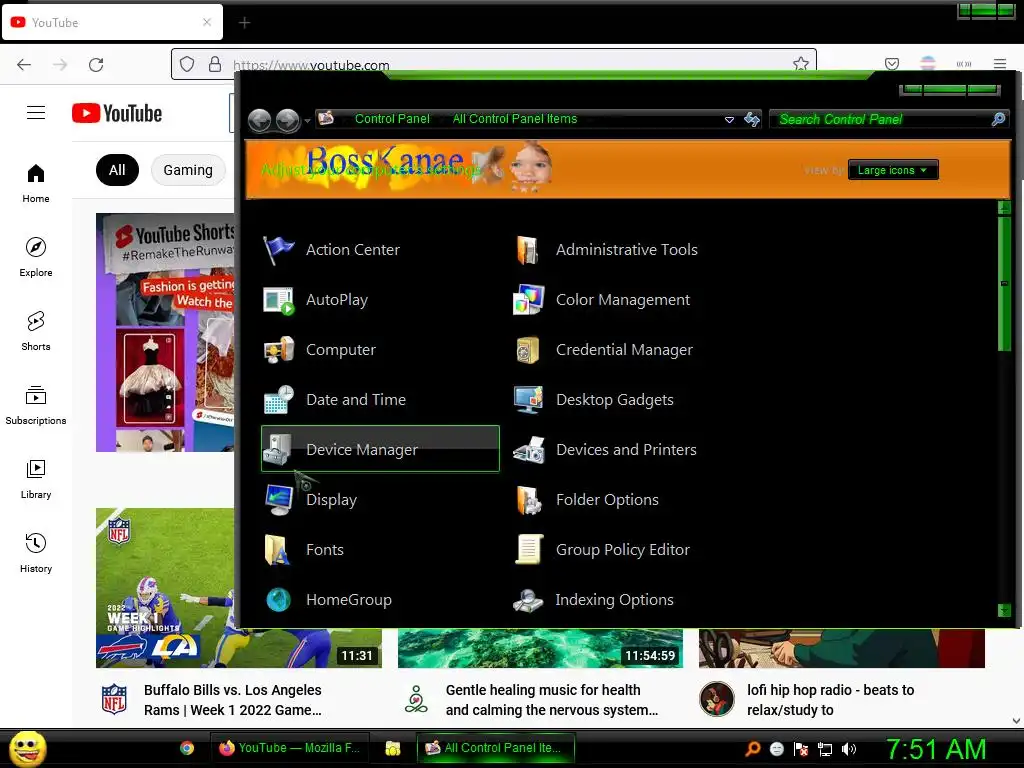Click the 7:51 AM taskbar clock

pos(936,749)
